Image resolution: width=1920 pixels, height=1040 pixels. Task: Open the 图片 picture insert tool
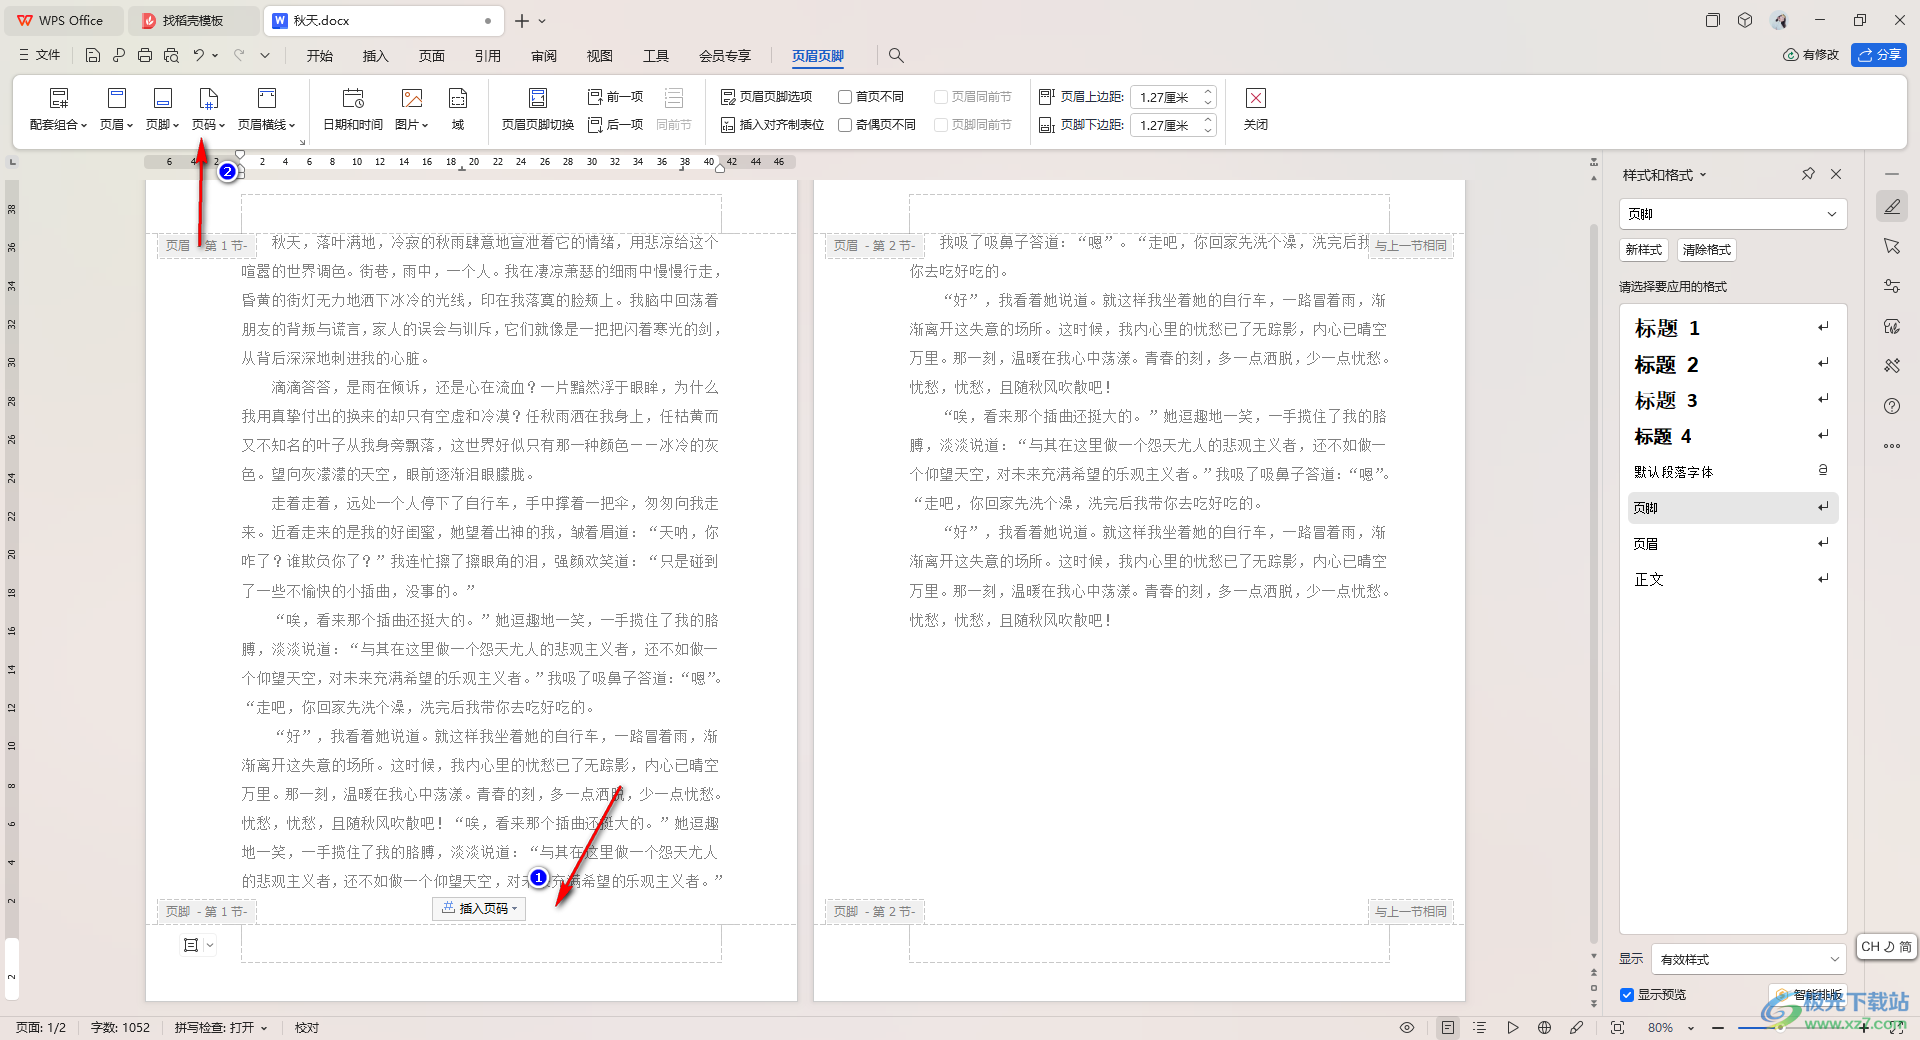click(412, 109)
